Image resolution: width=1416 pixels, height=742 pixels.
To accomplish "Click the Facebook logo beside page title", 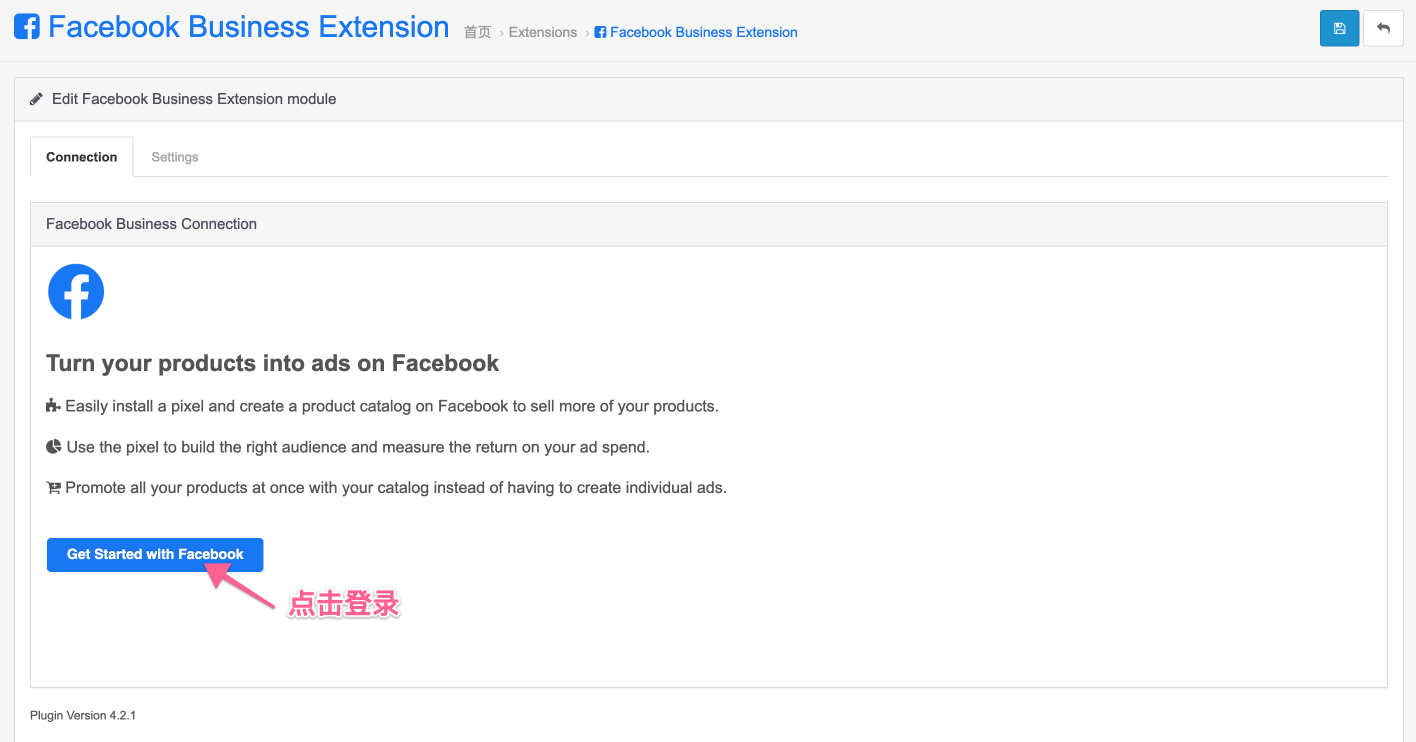I will click(x=27, y=27).
